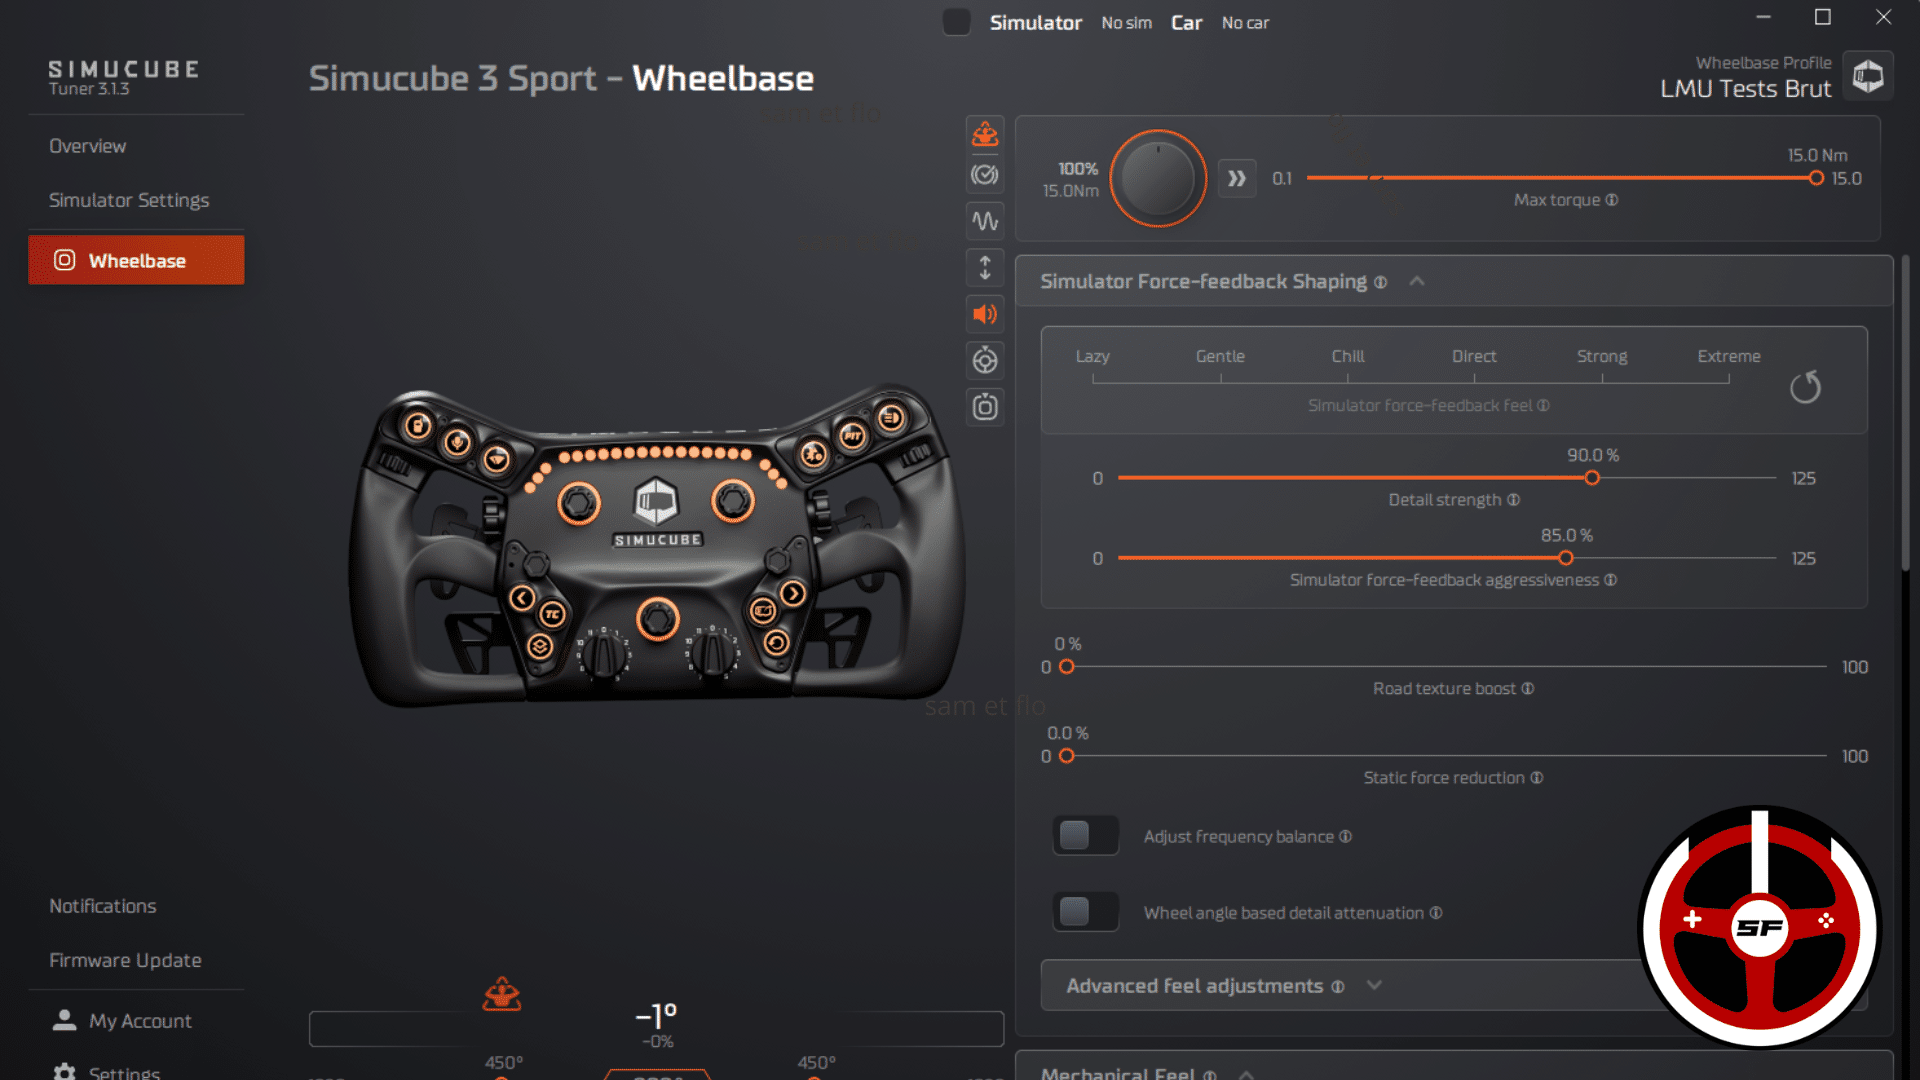Click the aggressiveness slider handle
Screen dimensions: 1920x1080
click(x=1566, y=558)
